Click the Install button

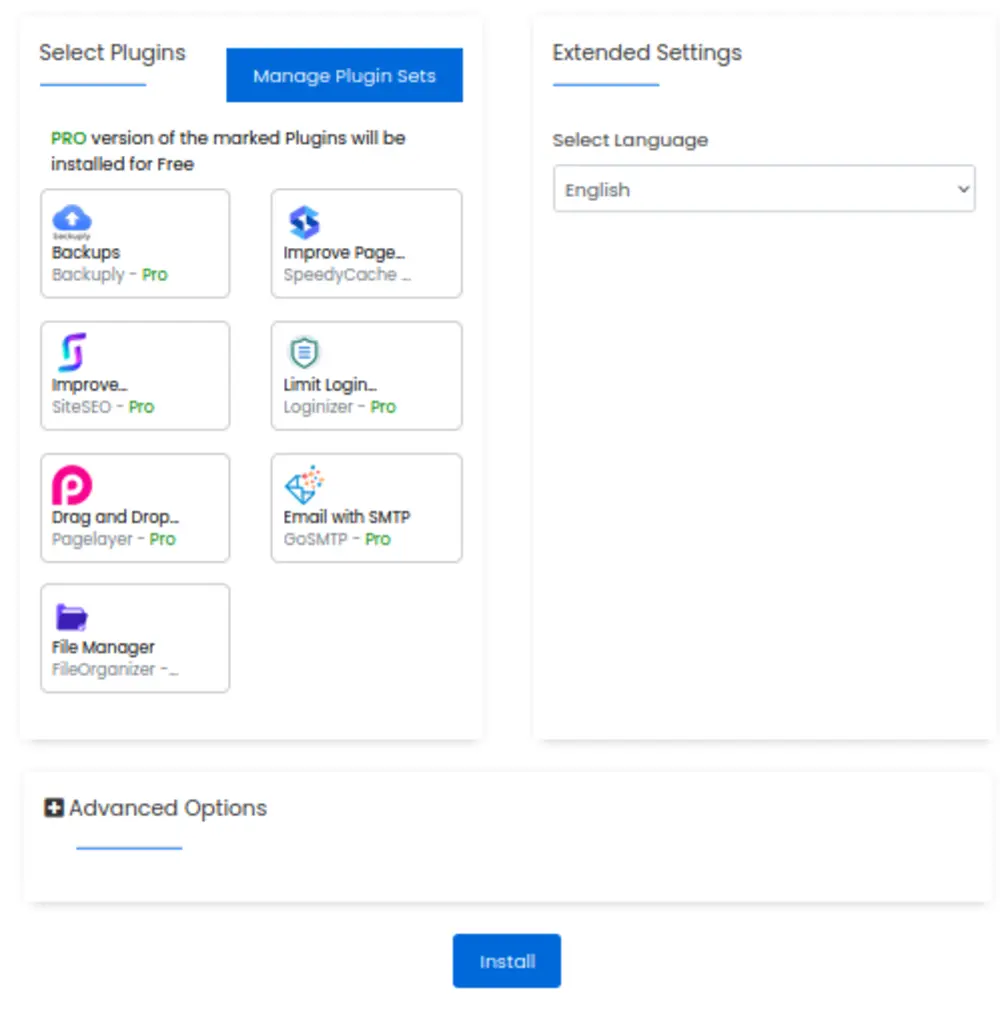tap(506, 961)
